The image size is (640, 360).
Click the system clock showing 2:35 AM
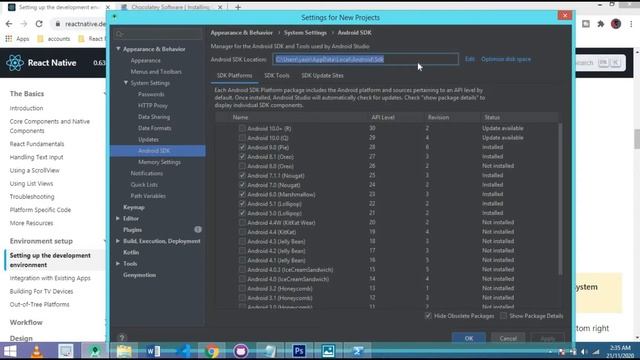[x=620, y=348]
